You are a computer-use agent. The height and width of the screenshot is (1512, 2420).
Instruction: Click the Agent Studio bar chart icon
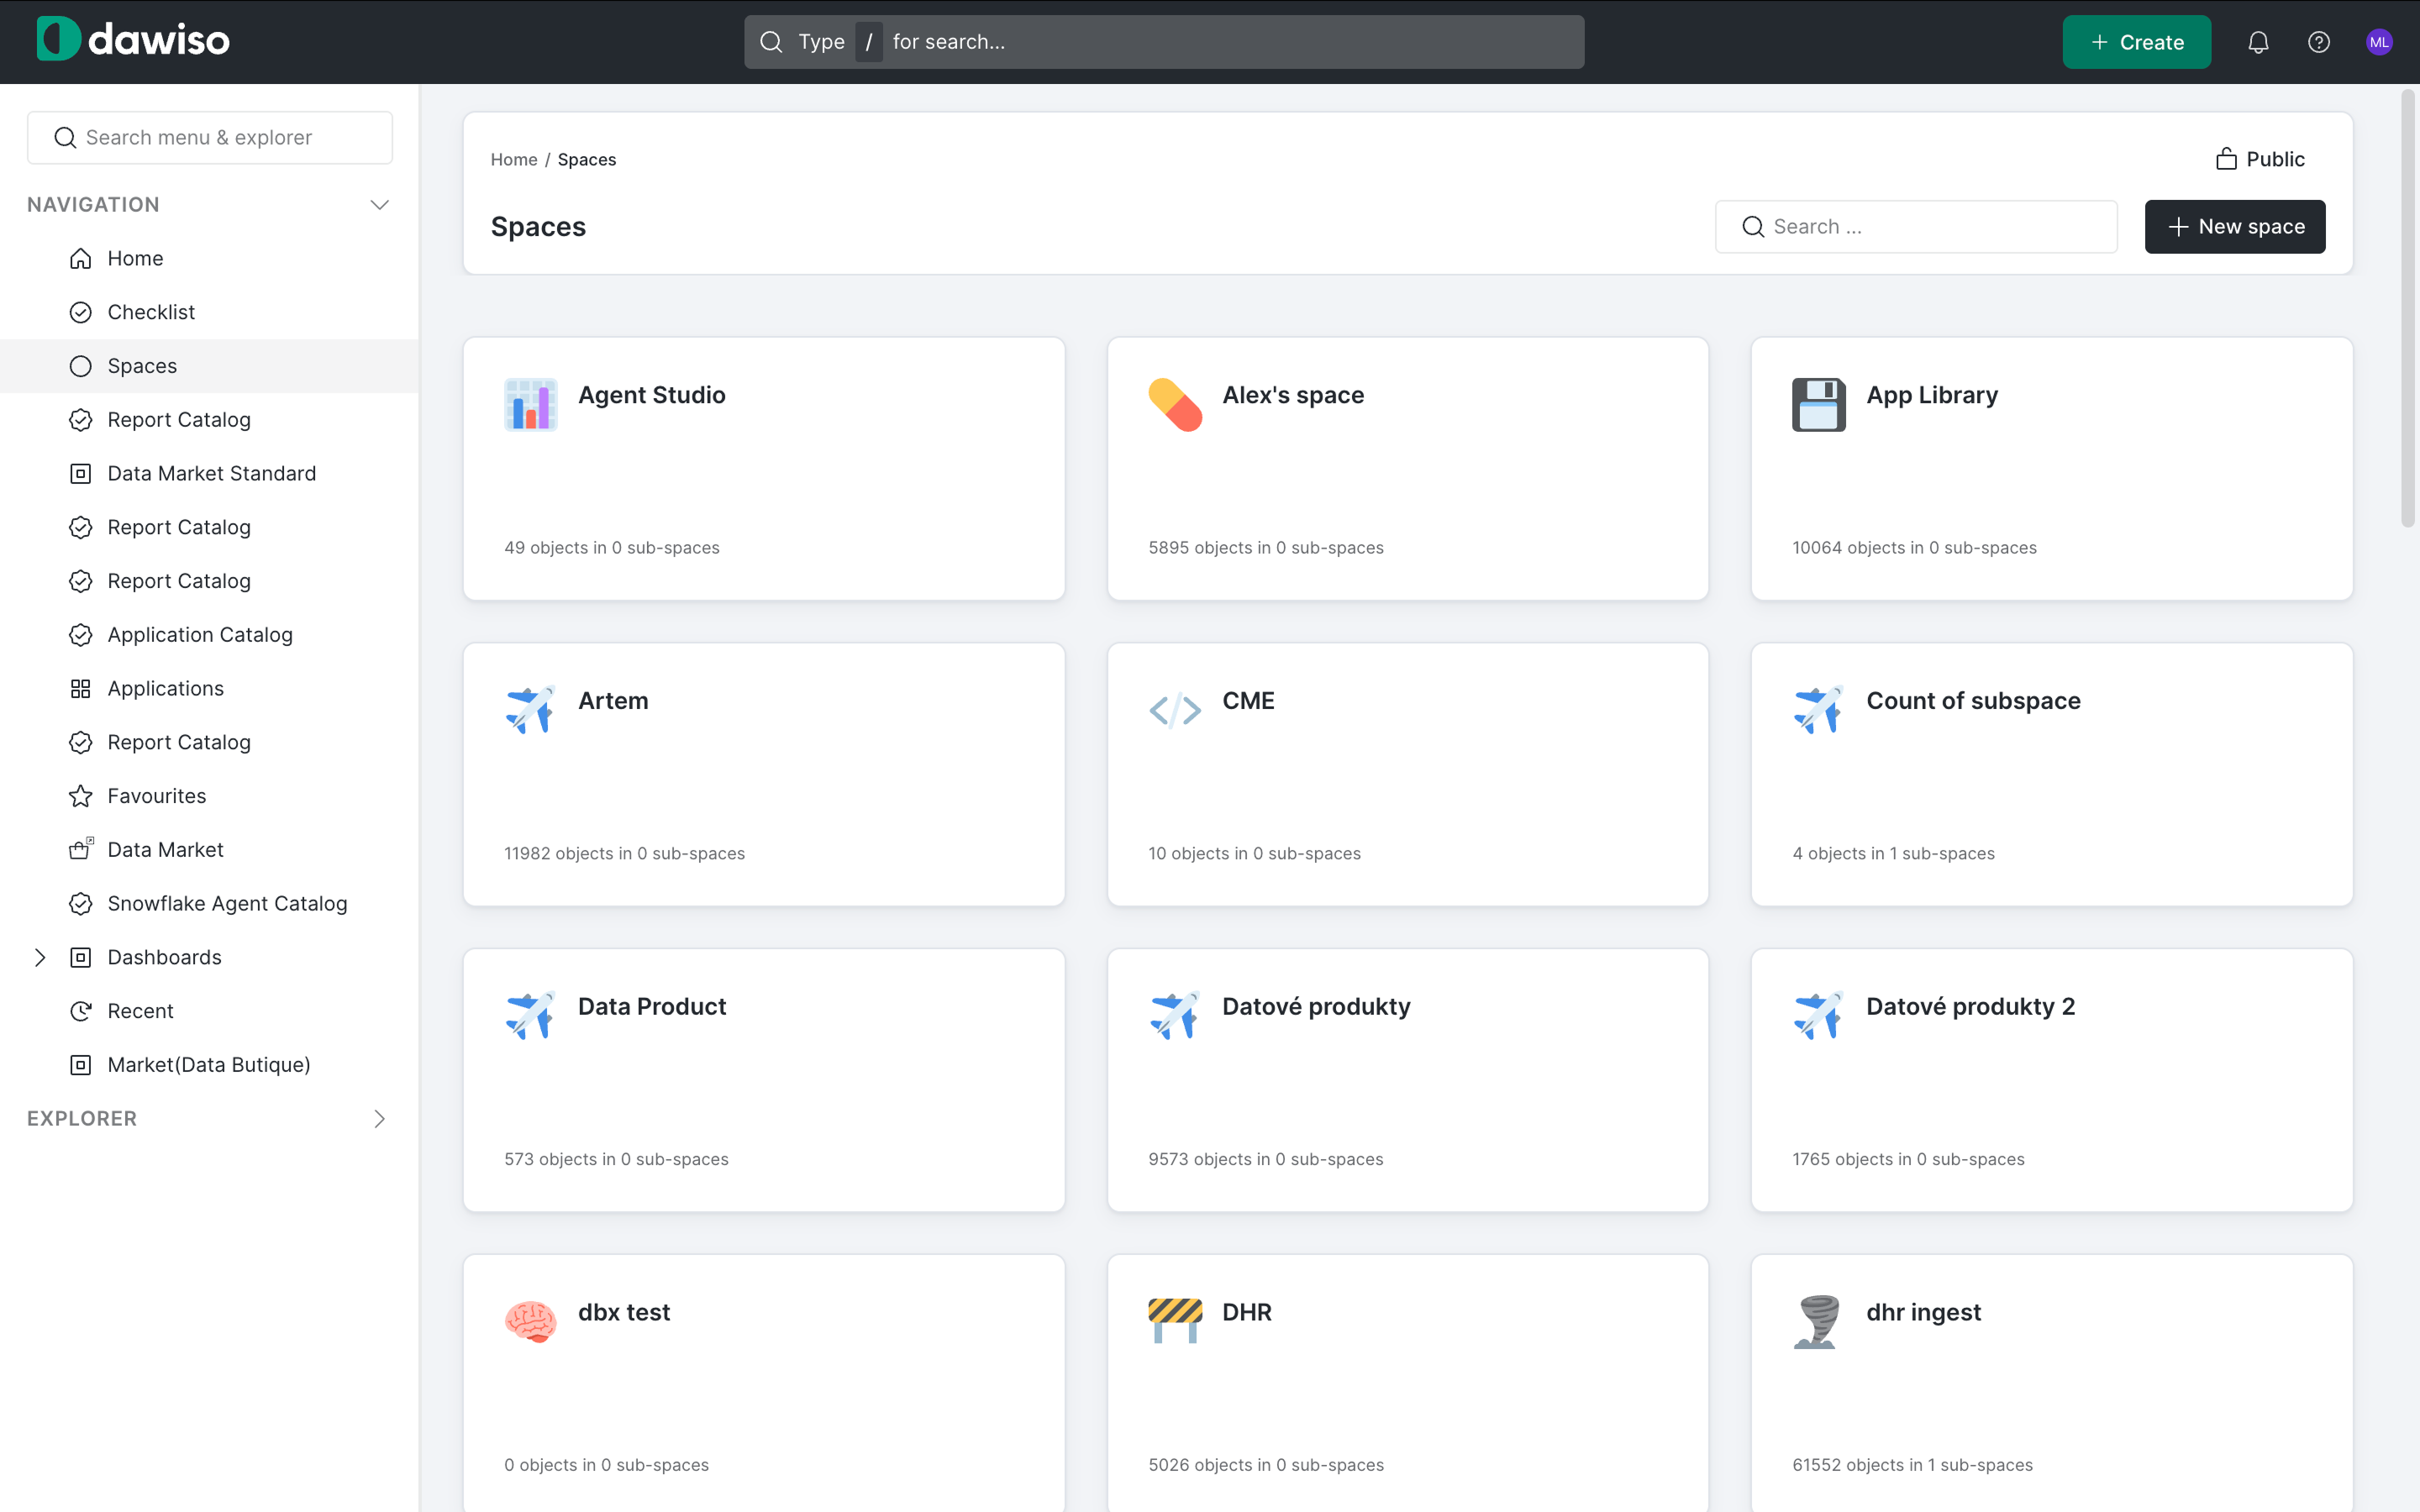(x=530, y=404)
